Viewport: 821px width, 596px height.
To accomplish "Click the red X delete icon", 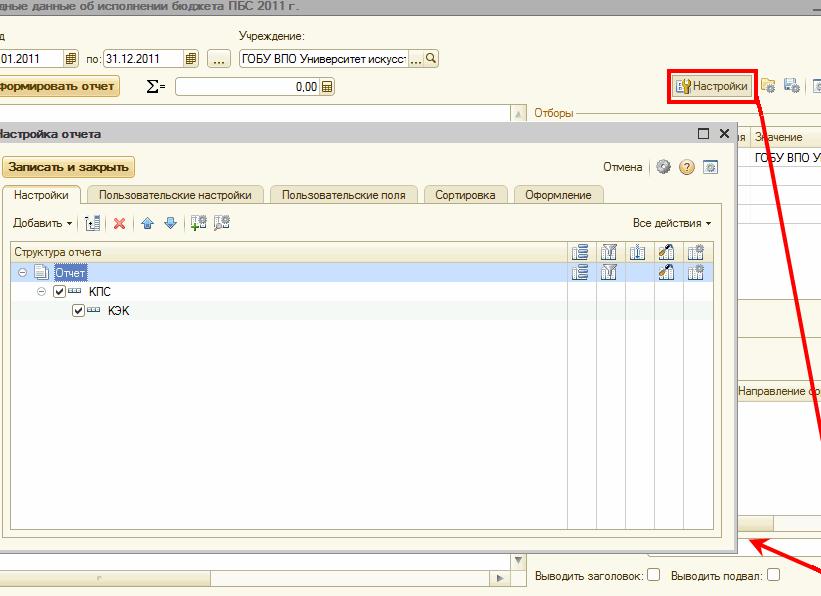I will (119, 223).
